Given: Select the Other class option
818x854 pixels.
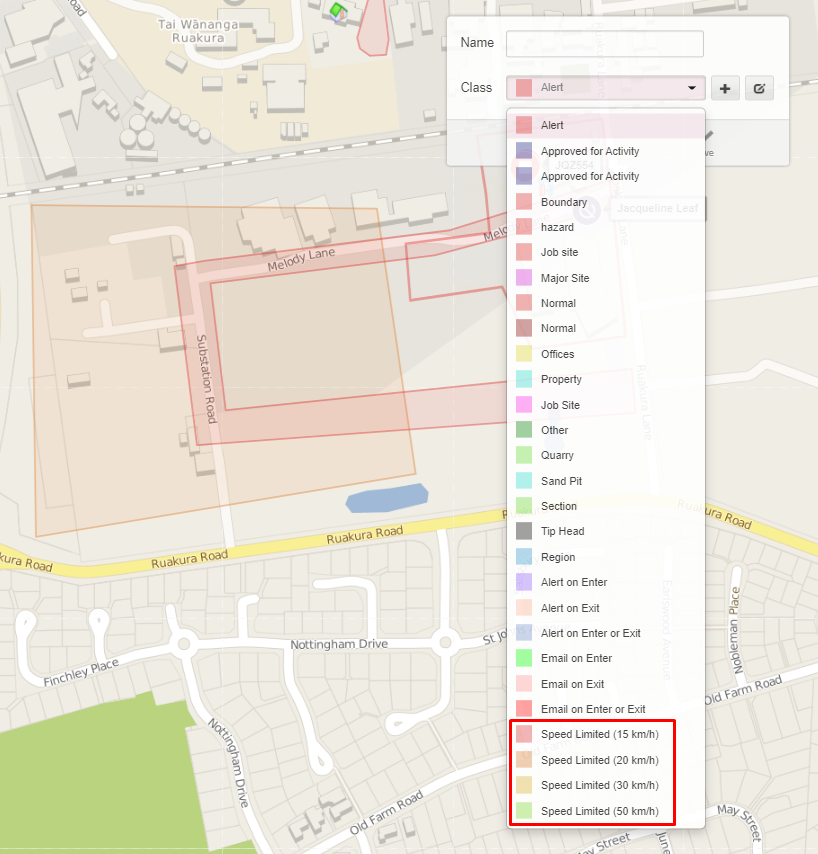Looking at the screenshot, I should (606, 430).
